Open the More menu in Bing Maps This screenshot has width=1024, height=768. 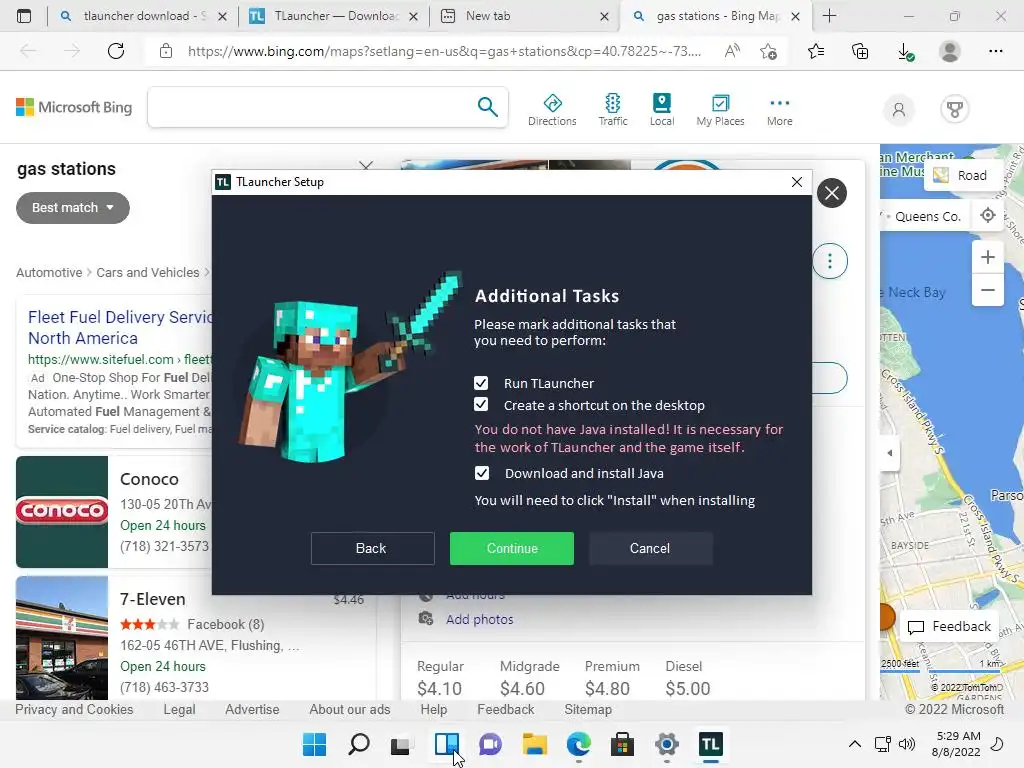click(x=780, y=110)
